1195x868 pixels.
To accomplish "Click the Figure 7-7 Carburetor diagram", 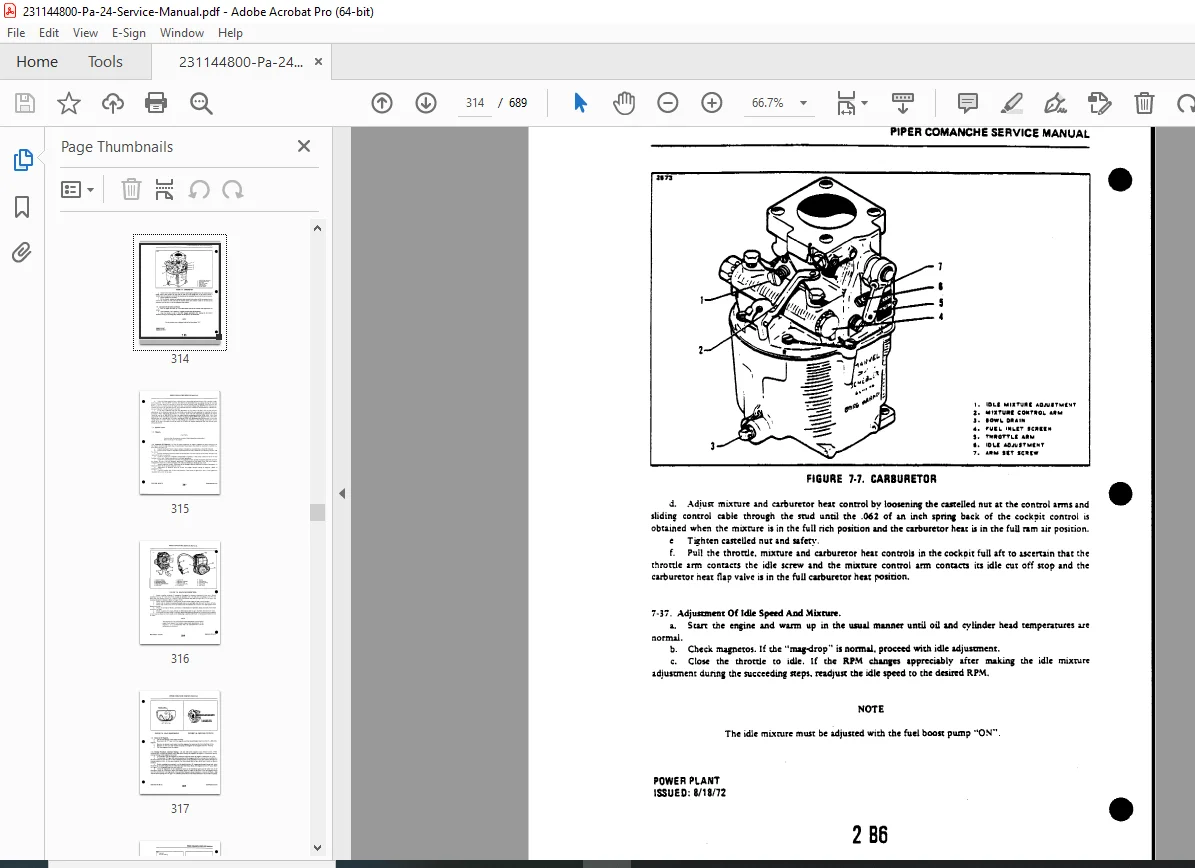I will [870, 319].
